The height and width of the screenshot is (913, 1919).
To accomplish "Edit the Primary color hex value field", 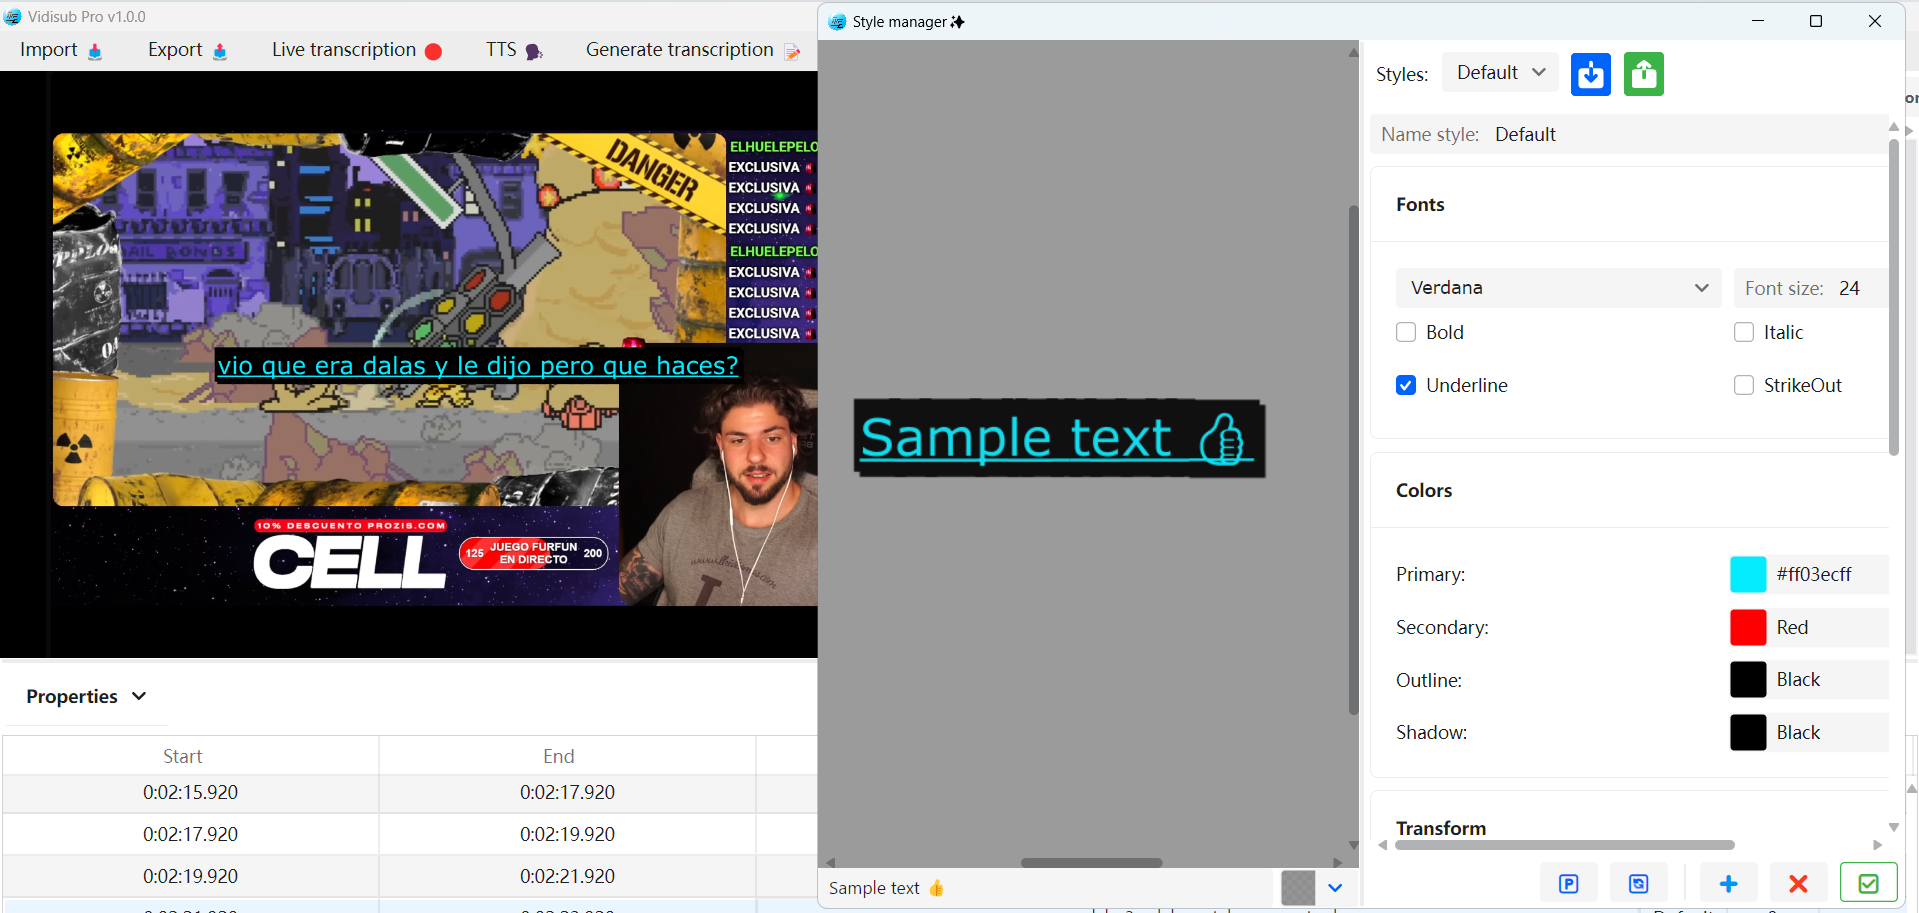I will (1830, 574).
